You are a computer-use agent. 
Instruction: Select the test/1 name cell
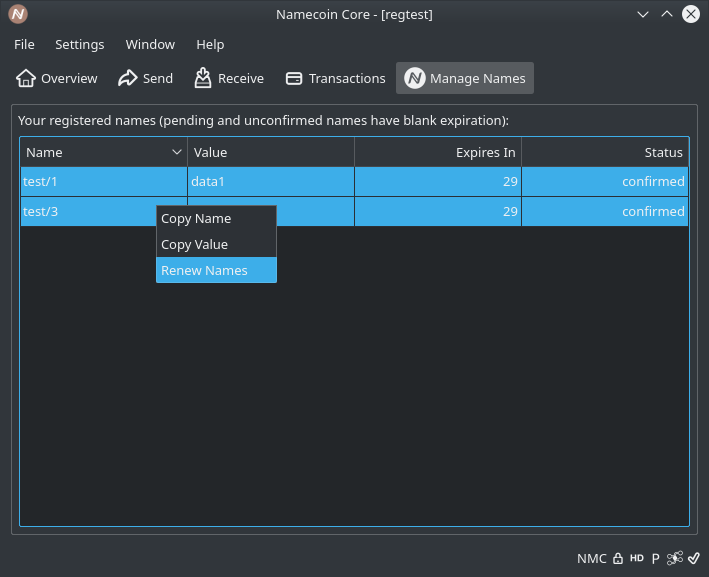pyautogui.click(x=104, y=181)
